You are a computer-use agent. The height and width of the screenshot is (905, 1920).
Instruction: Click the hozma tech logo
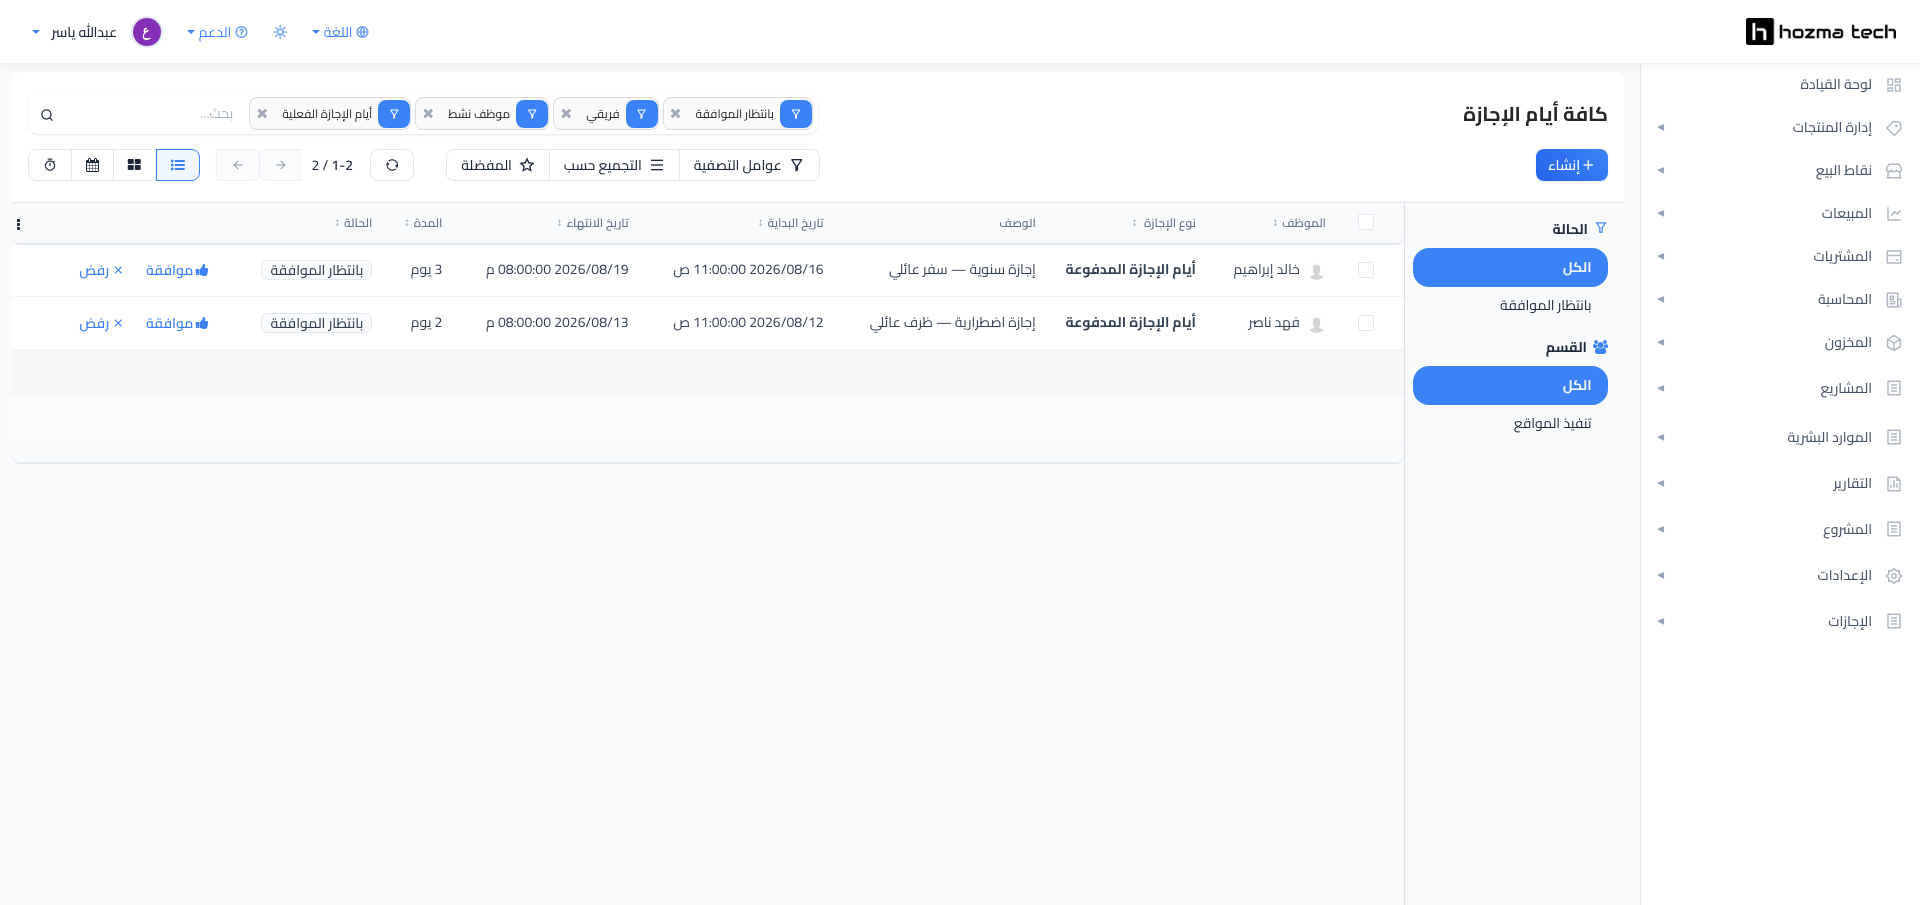click(1821, 32)
